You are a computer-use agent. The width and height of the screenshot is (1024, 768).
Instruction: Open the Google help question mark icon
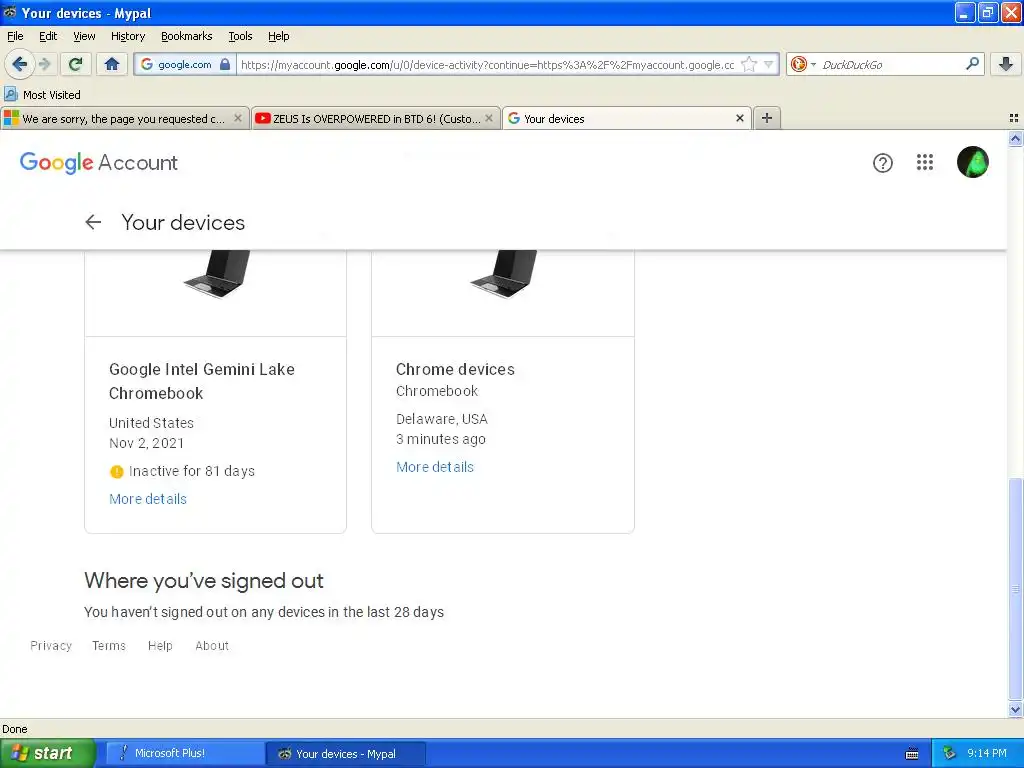pyautogui.click(x=882, y=163)
